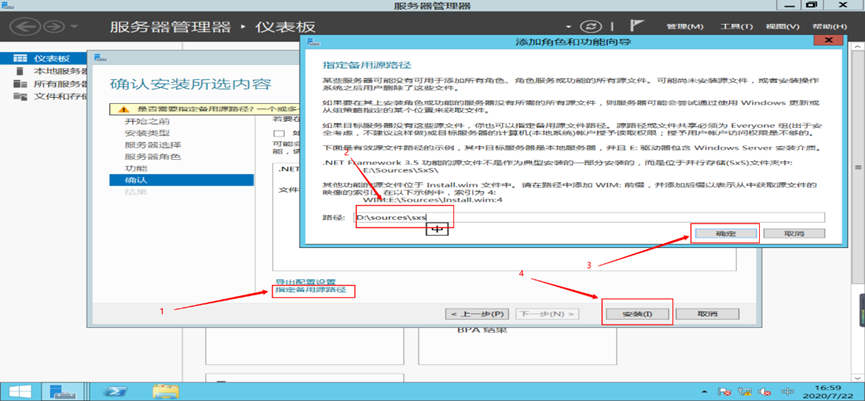Image resolution: width=865 pixels, height=401 pixels.
Task: Click the input method tray icon
Action: (x=786, y=391)
